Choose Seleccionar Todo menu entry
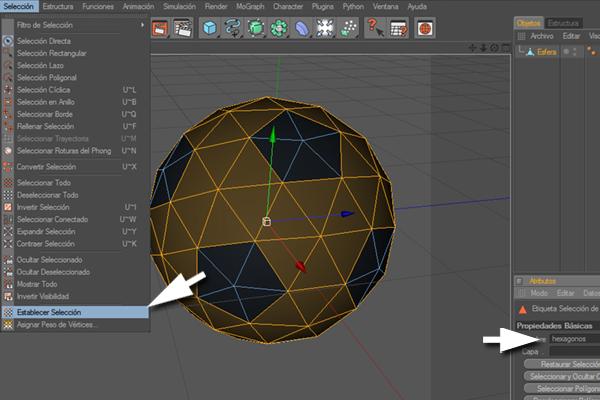This screenshot has height=400, width=600. (75, 183)
